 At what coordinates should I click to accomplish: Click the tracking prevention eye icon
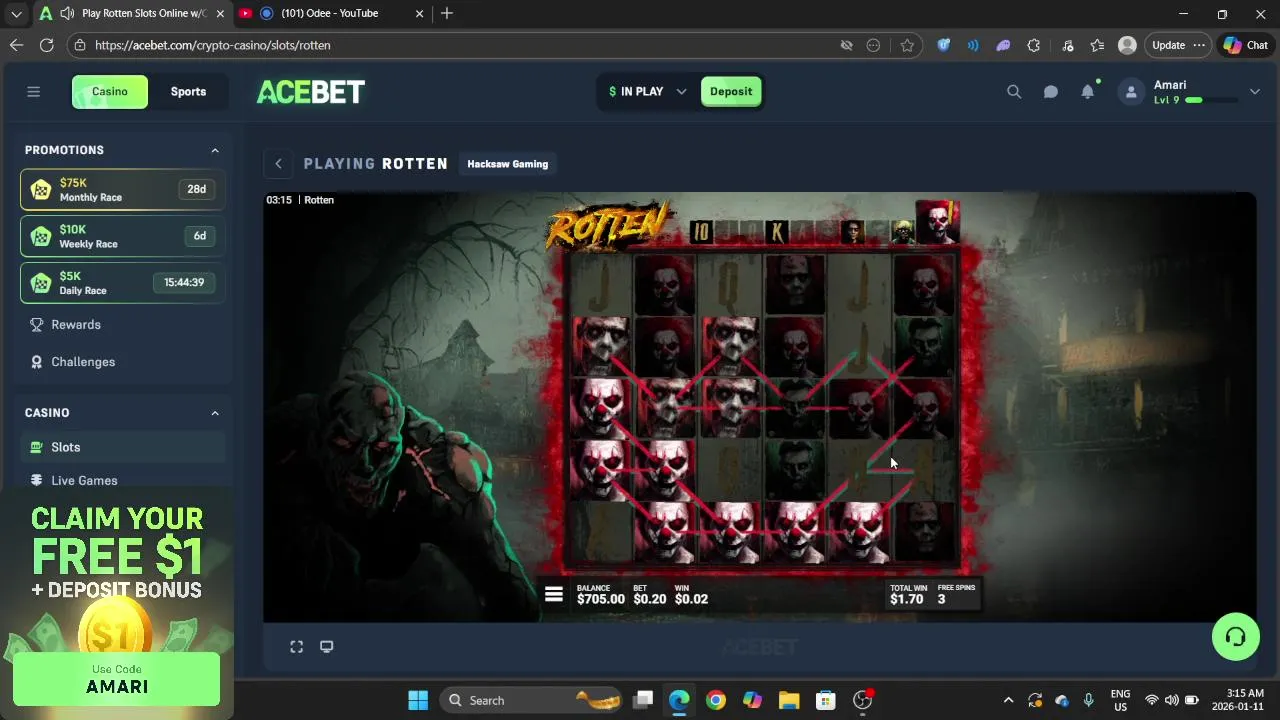coord(846,45)
